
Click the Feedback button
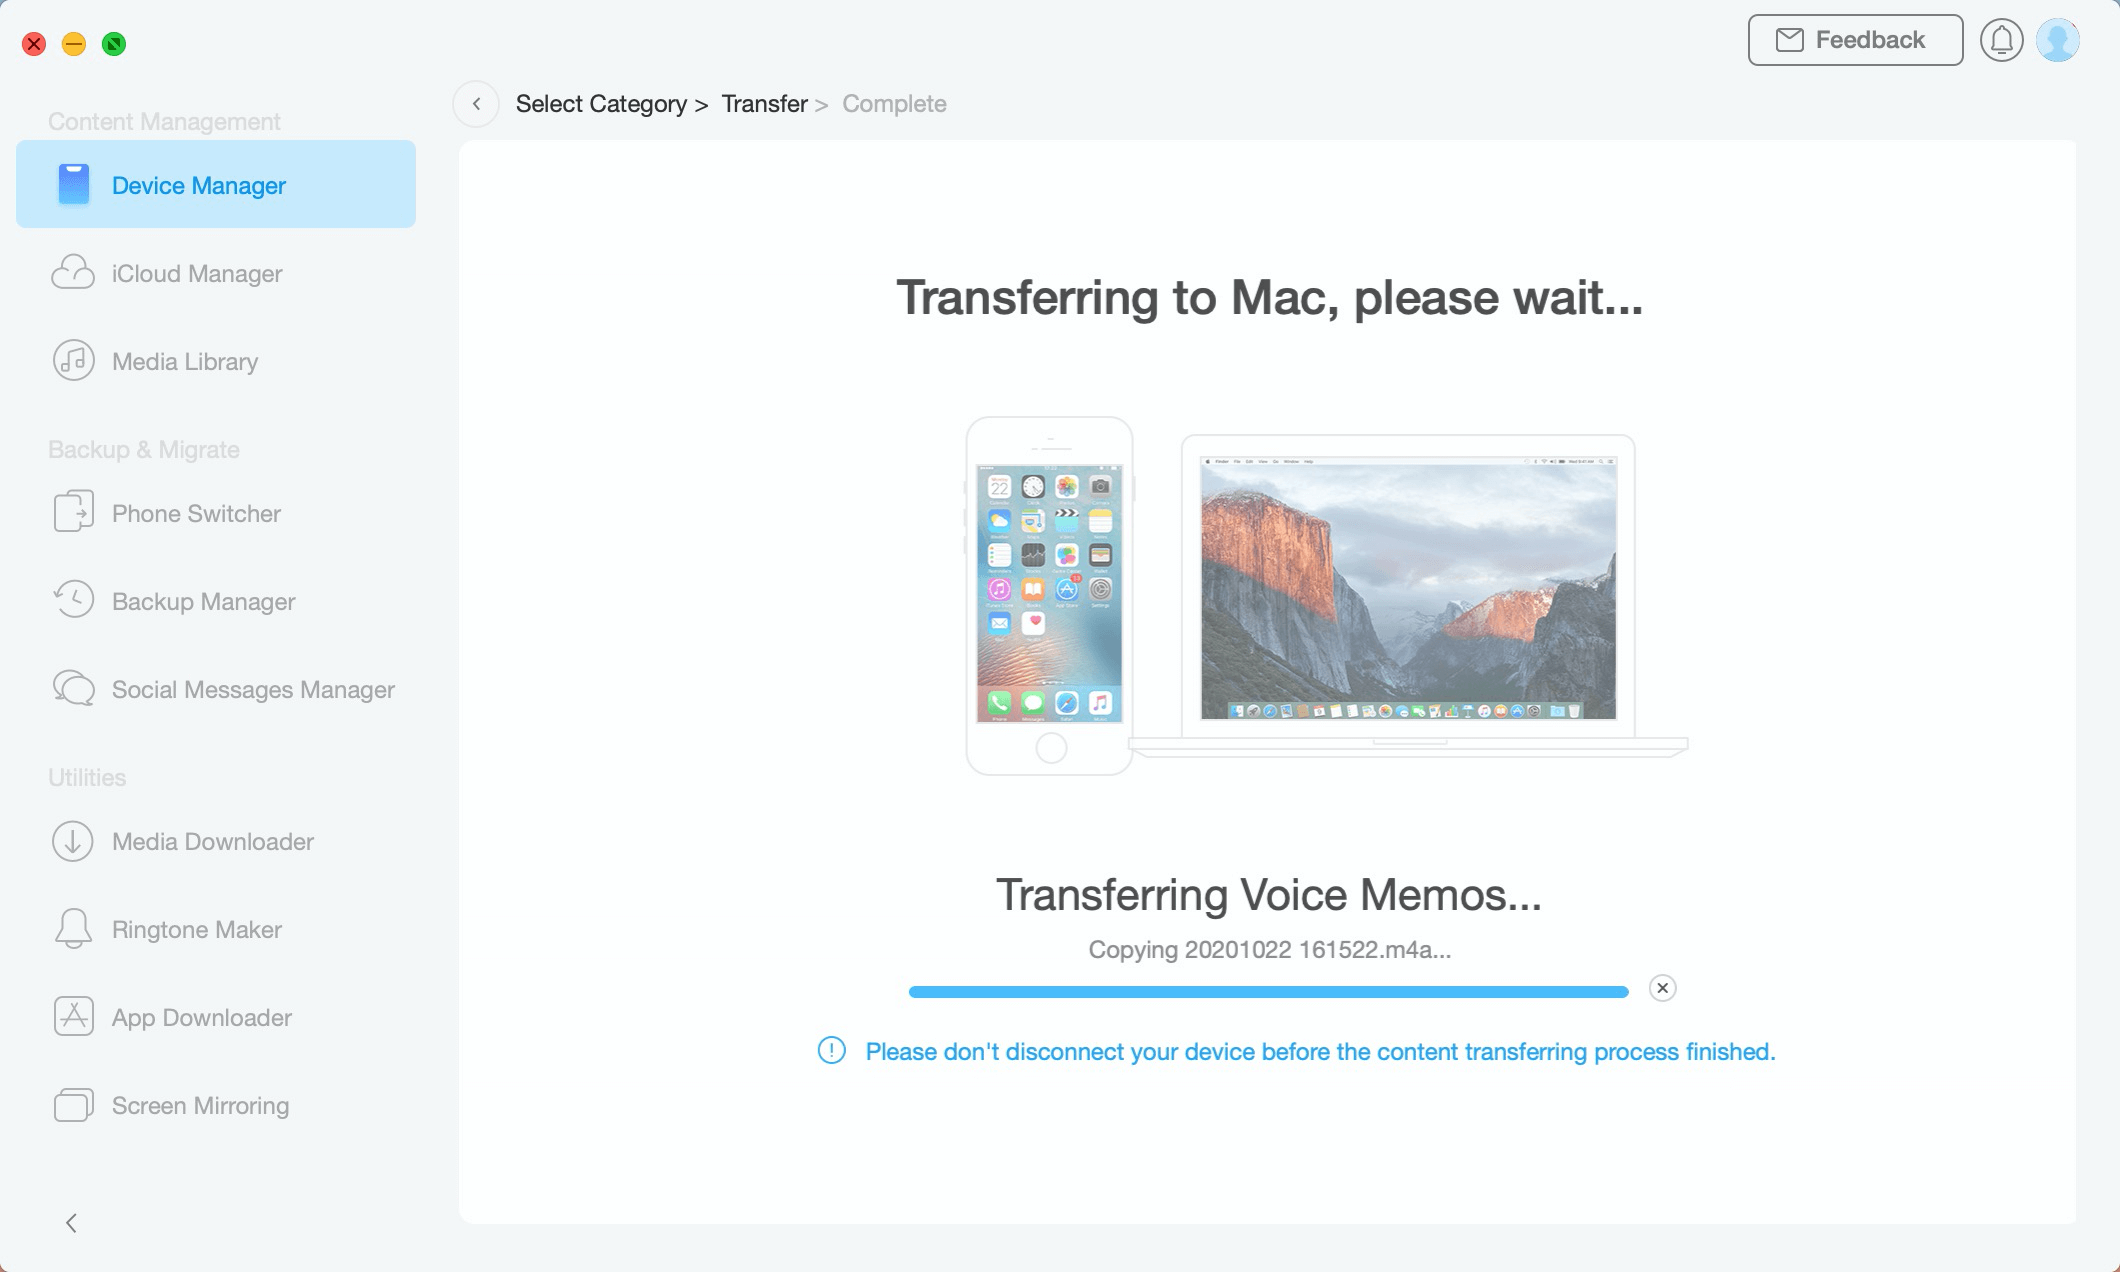click(1852, 39)
